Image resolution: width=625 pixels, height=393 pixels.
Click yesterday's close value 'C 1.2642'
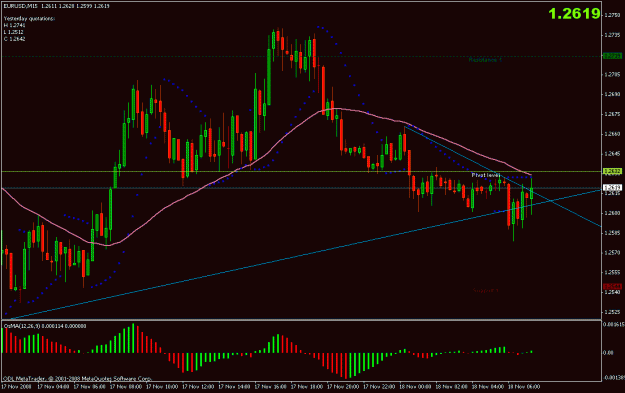(x=14, y=39)
